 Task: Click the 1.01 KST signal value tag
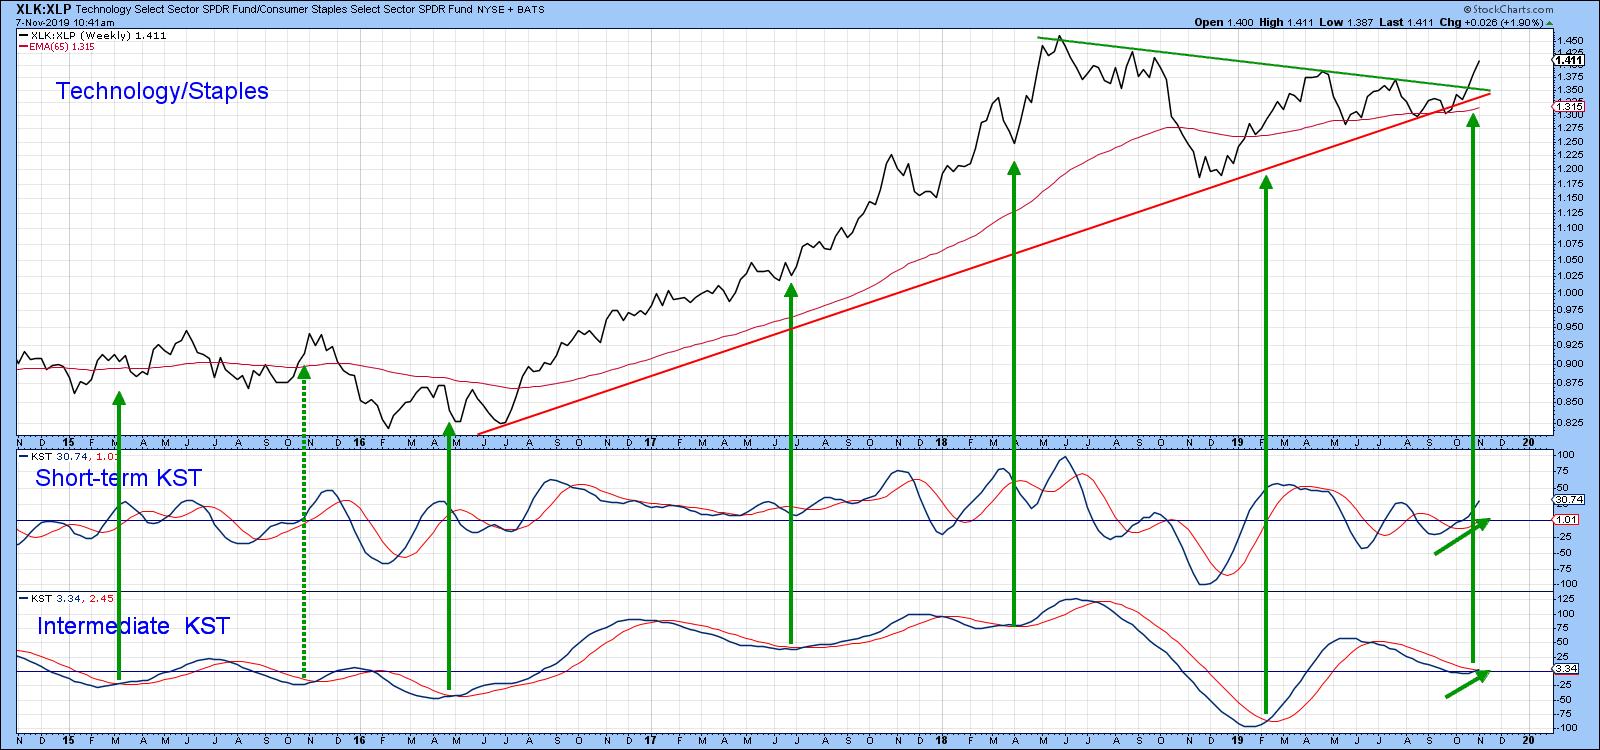tap(1564, 520)
